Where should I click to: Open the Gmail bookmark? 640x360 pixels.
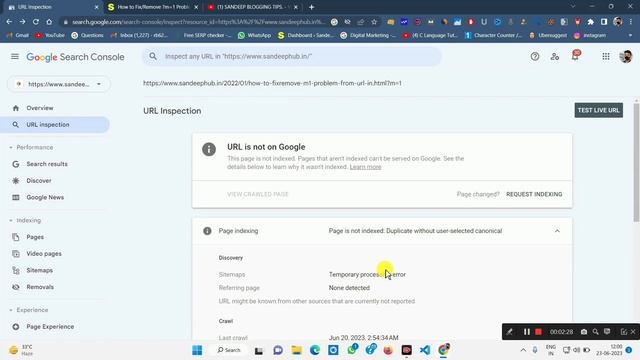[x=18, y=36]
